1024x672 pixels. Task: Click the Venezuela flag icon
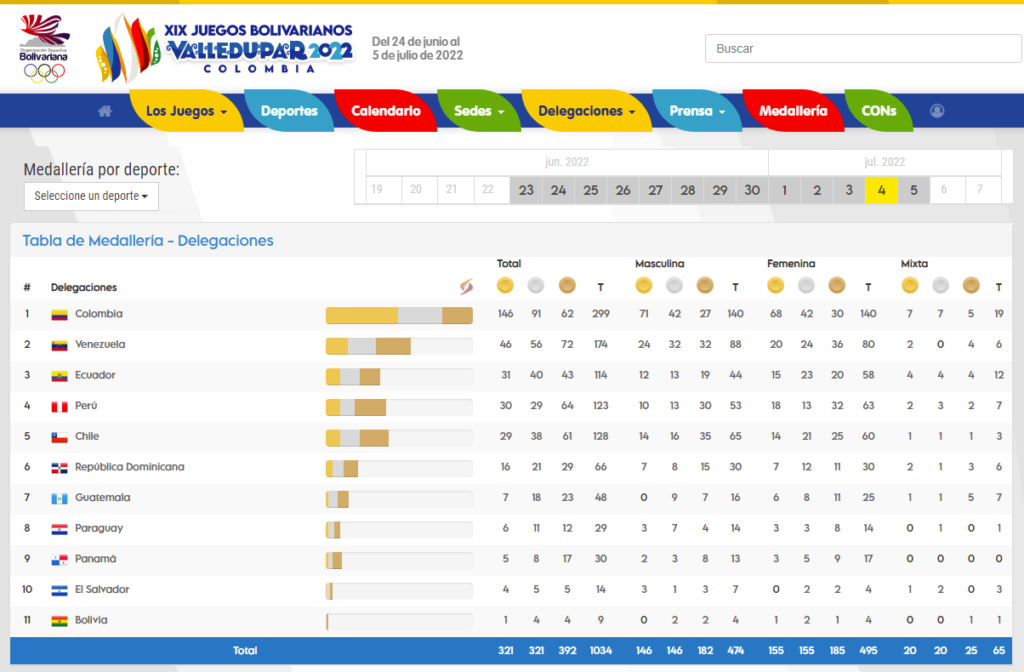tap(59, 345)
